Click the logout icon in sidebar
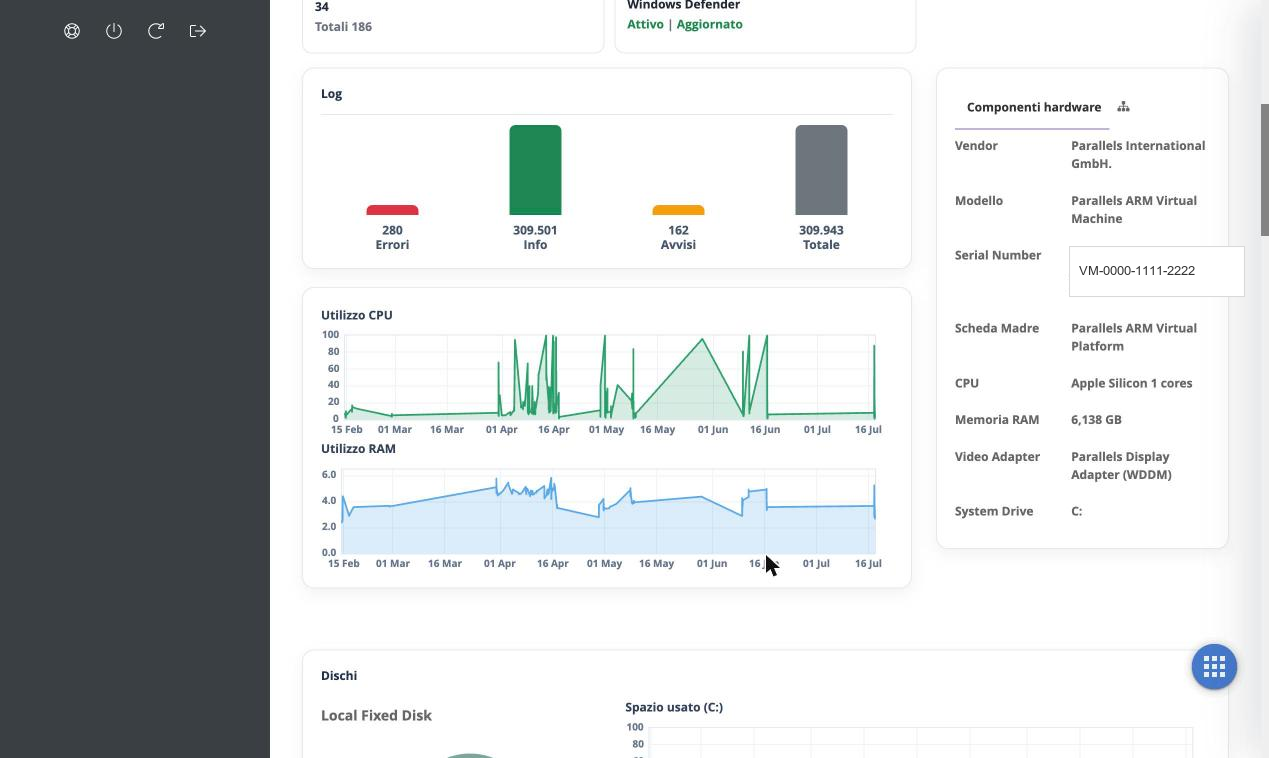This screenshot has height=758, width=1269. (198, 31)
